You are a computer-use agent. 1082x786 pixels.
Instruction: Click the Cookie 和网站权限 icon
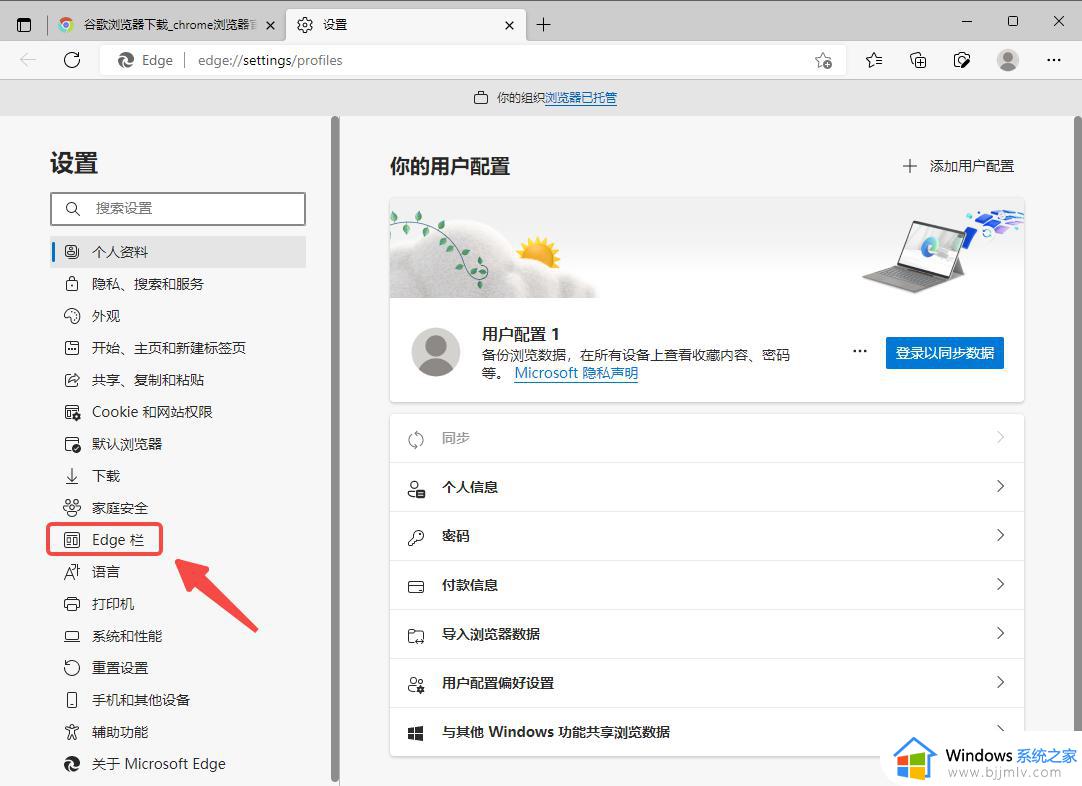pyautogui.click(x=72, y=412)
